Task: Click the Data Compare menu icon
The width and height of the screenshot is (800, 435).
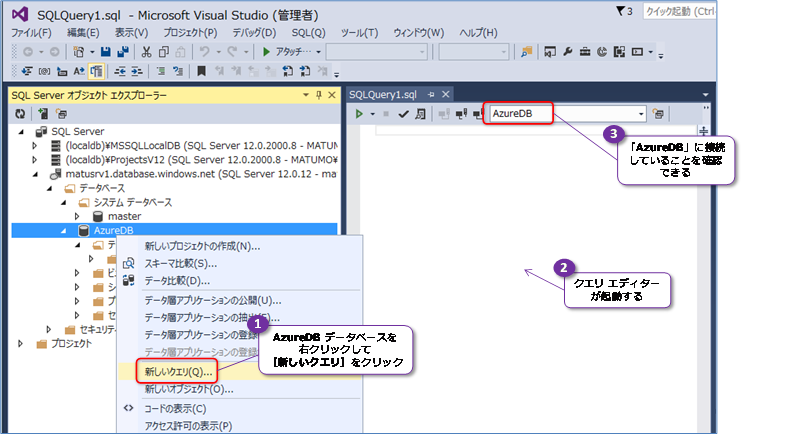Action: click(129, 280)
